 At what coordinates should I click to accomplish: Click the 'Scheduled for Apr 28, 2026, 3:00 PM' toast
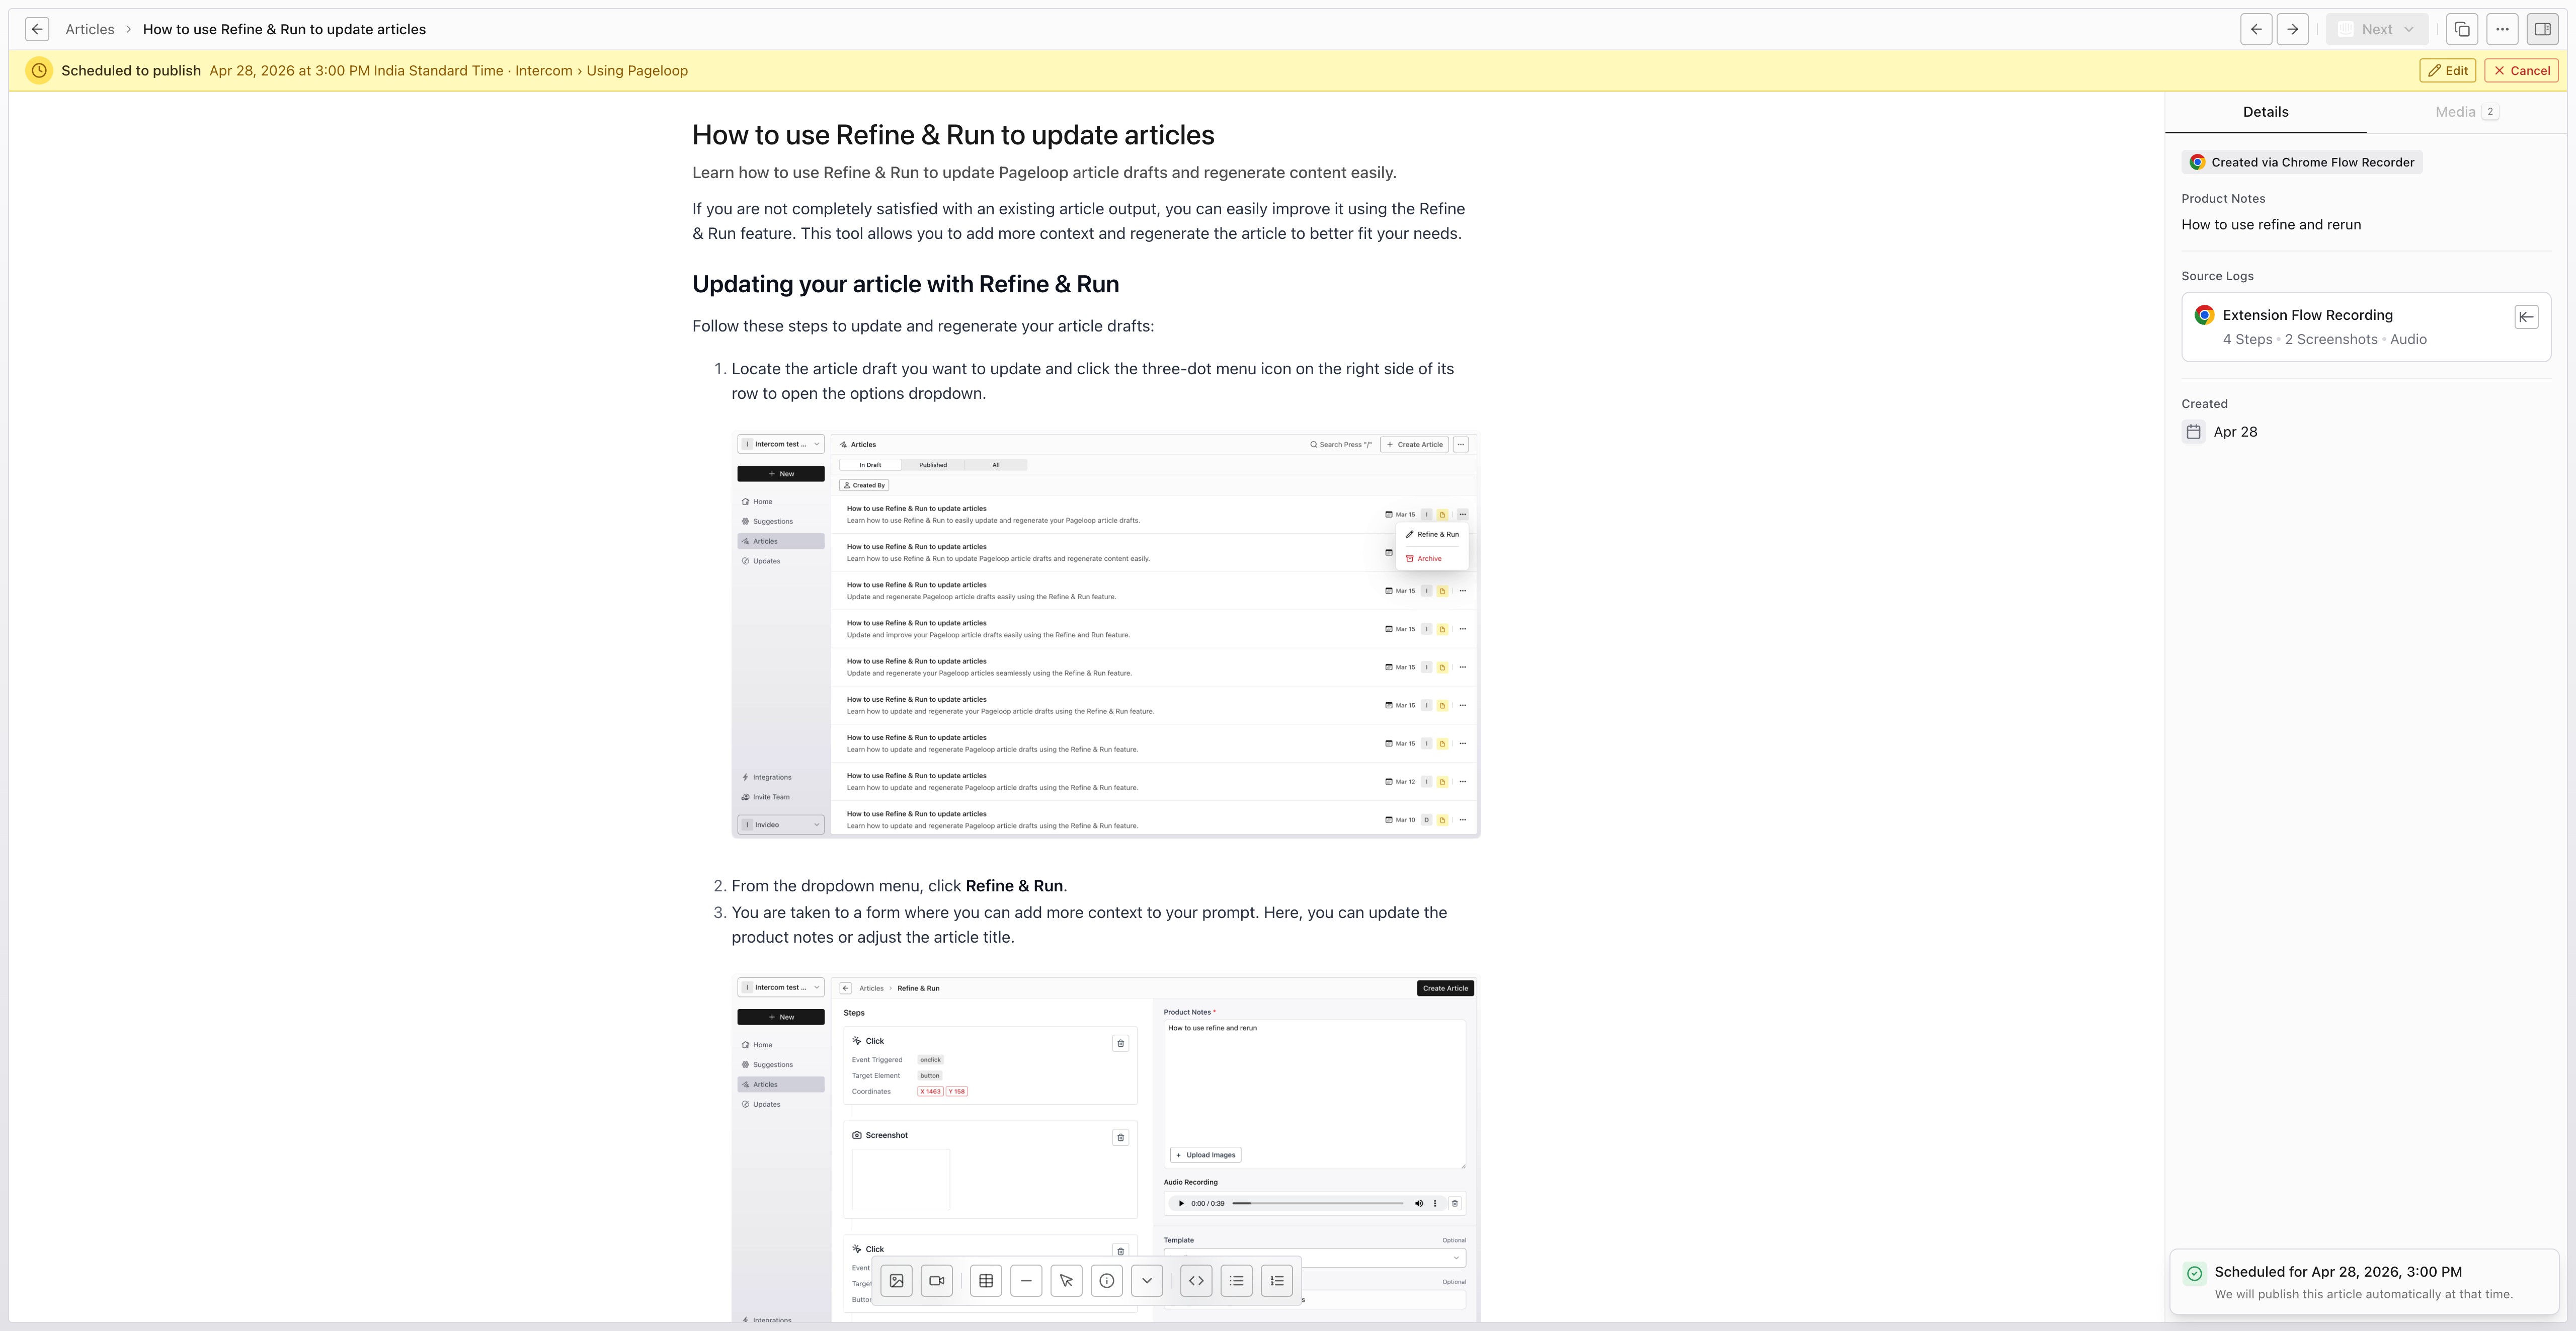click(x=2364, y=1282)
